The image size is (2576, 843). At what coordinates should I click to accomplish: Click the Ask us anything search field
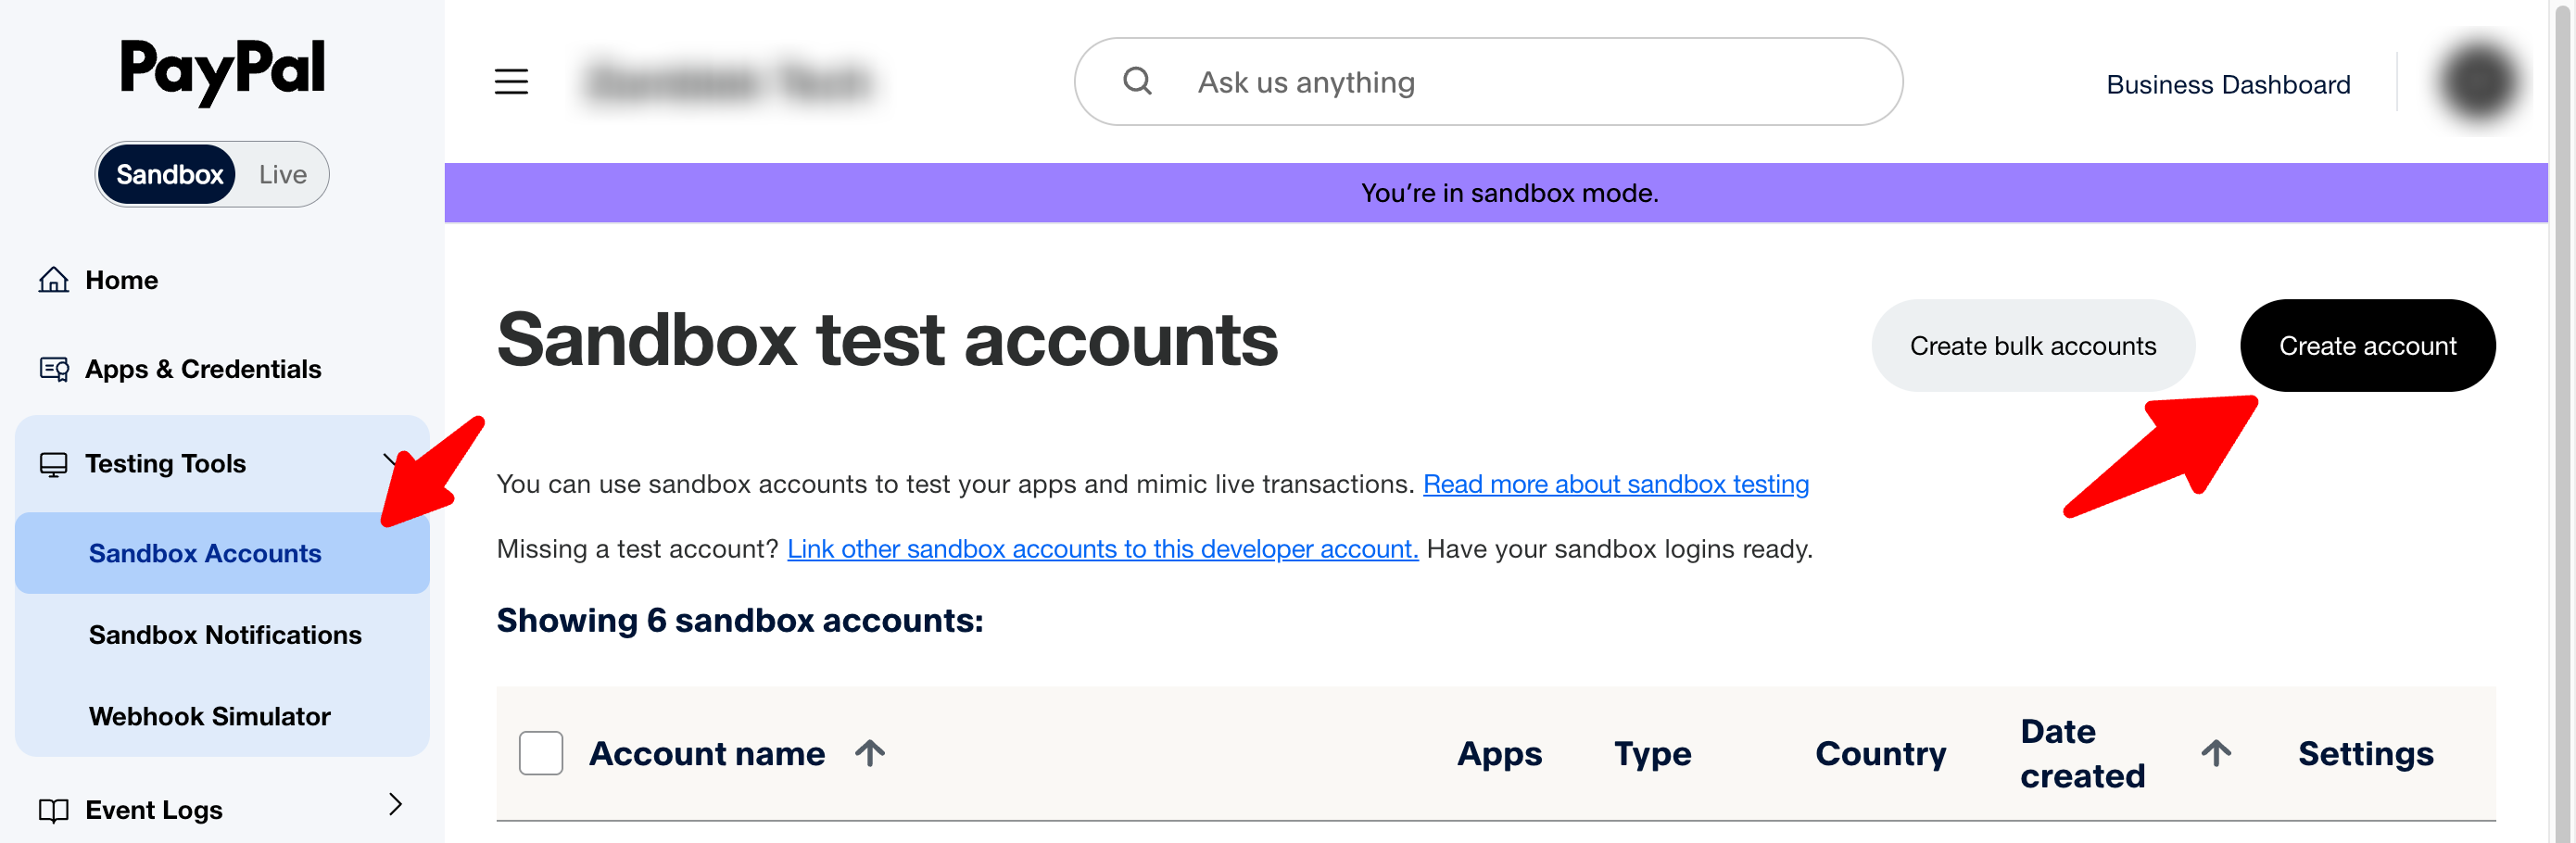[1488, 82]
